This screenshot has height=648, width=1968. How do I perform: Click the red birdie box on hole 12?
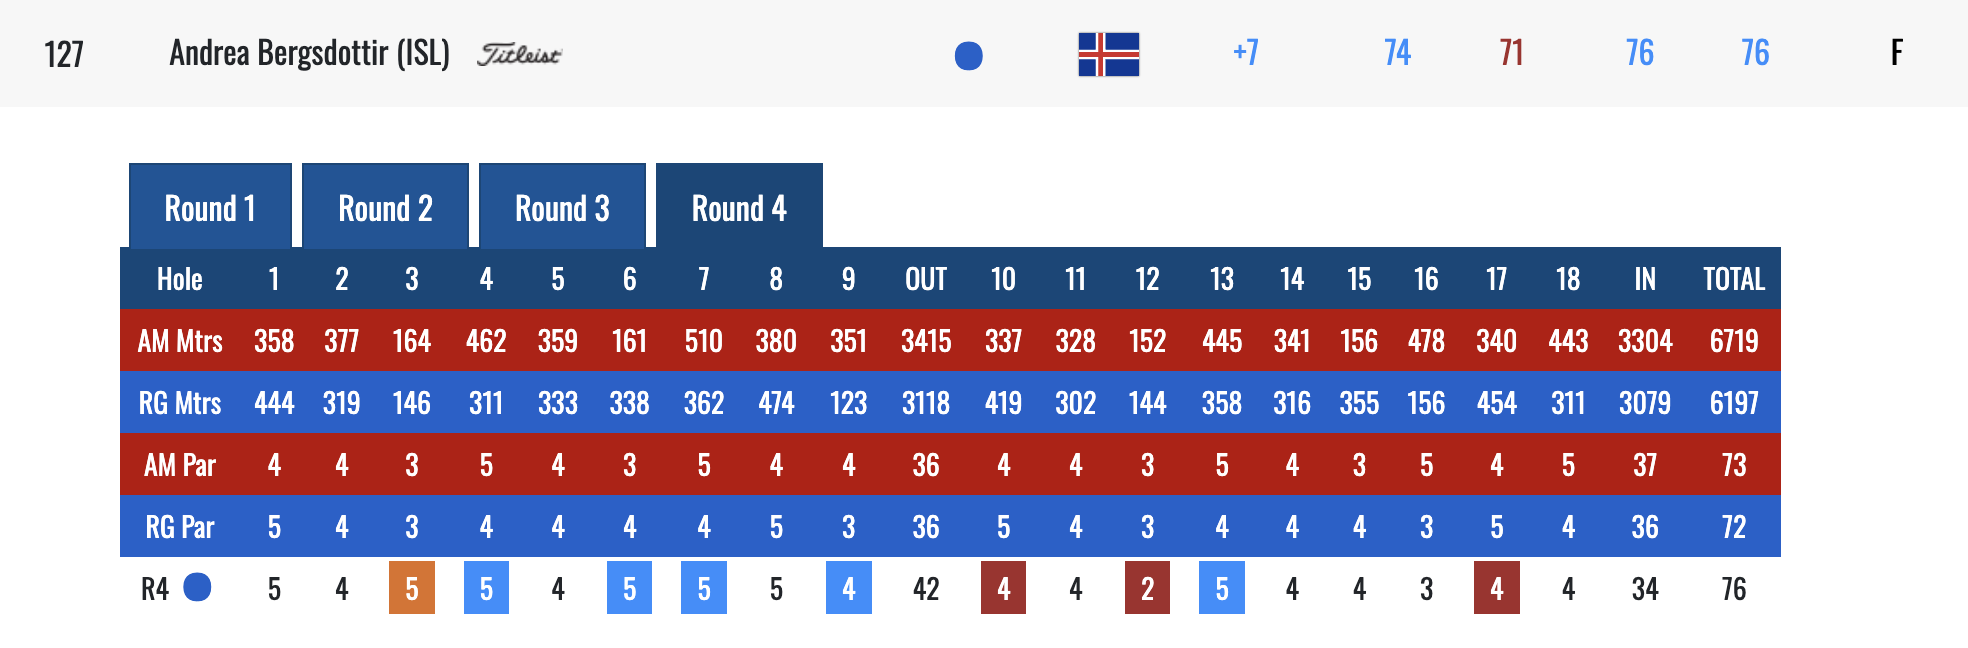tap(1147, 588)
